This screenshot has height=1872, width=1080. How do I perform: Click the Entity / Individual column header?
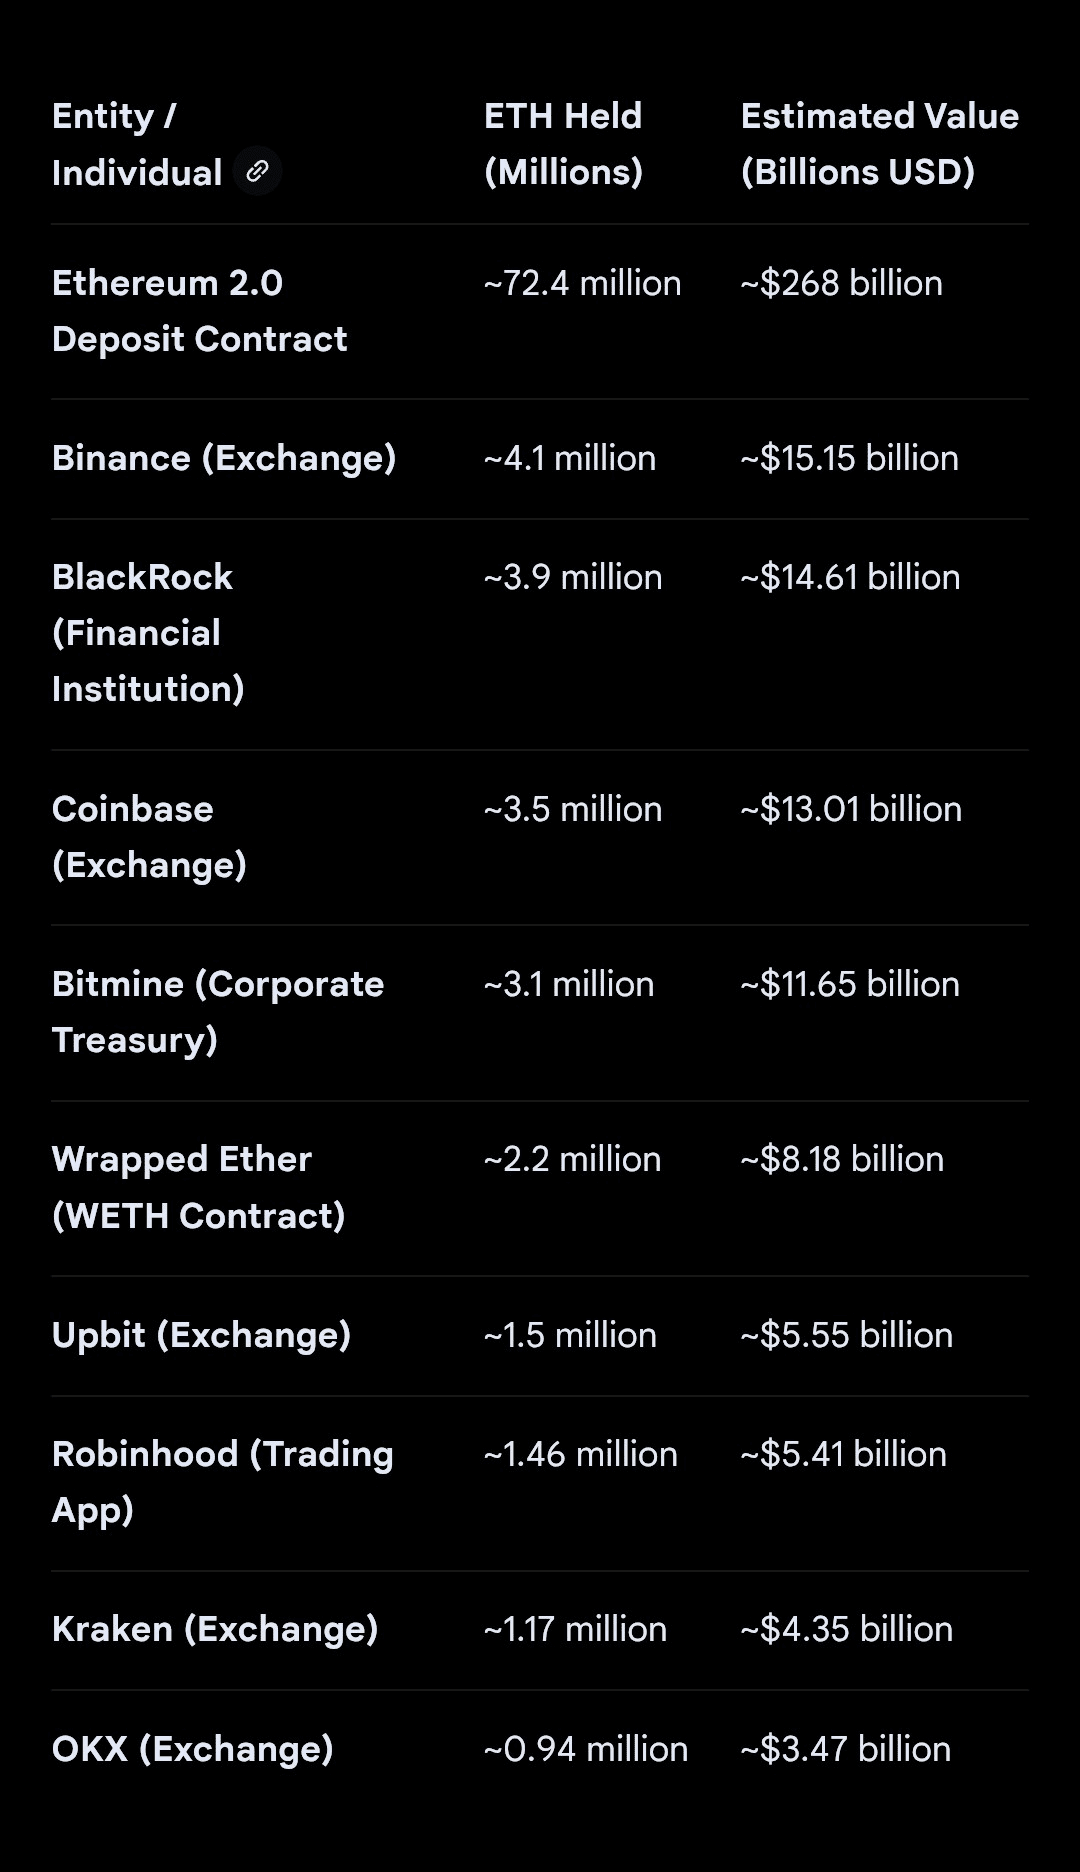pos(136,144)
